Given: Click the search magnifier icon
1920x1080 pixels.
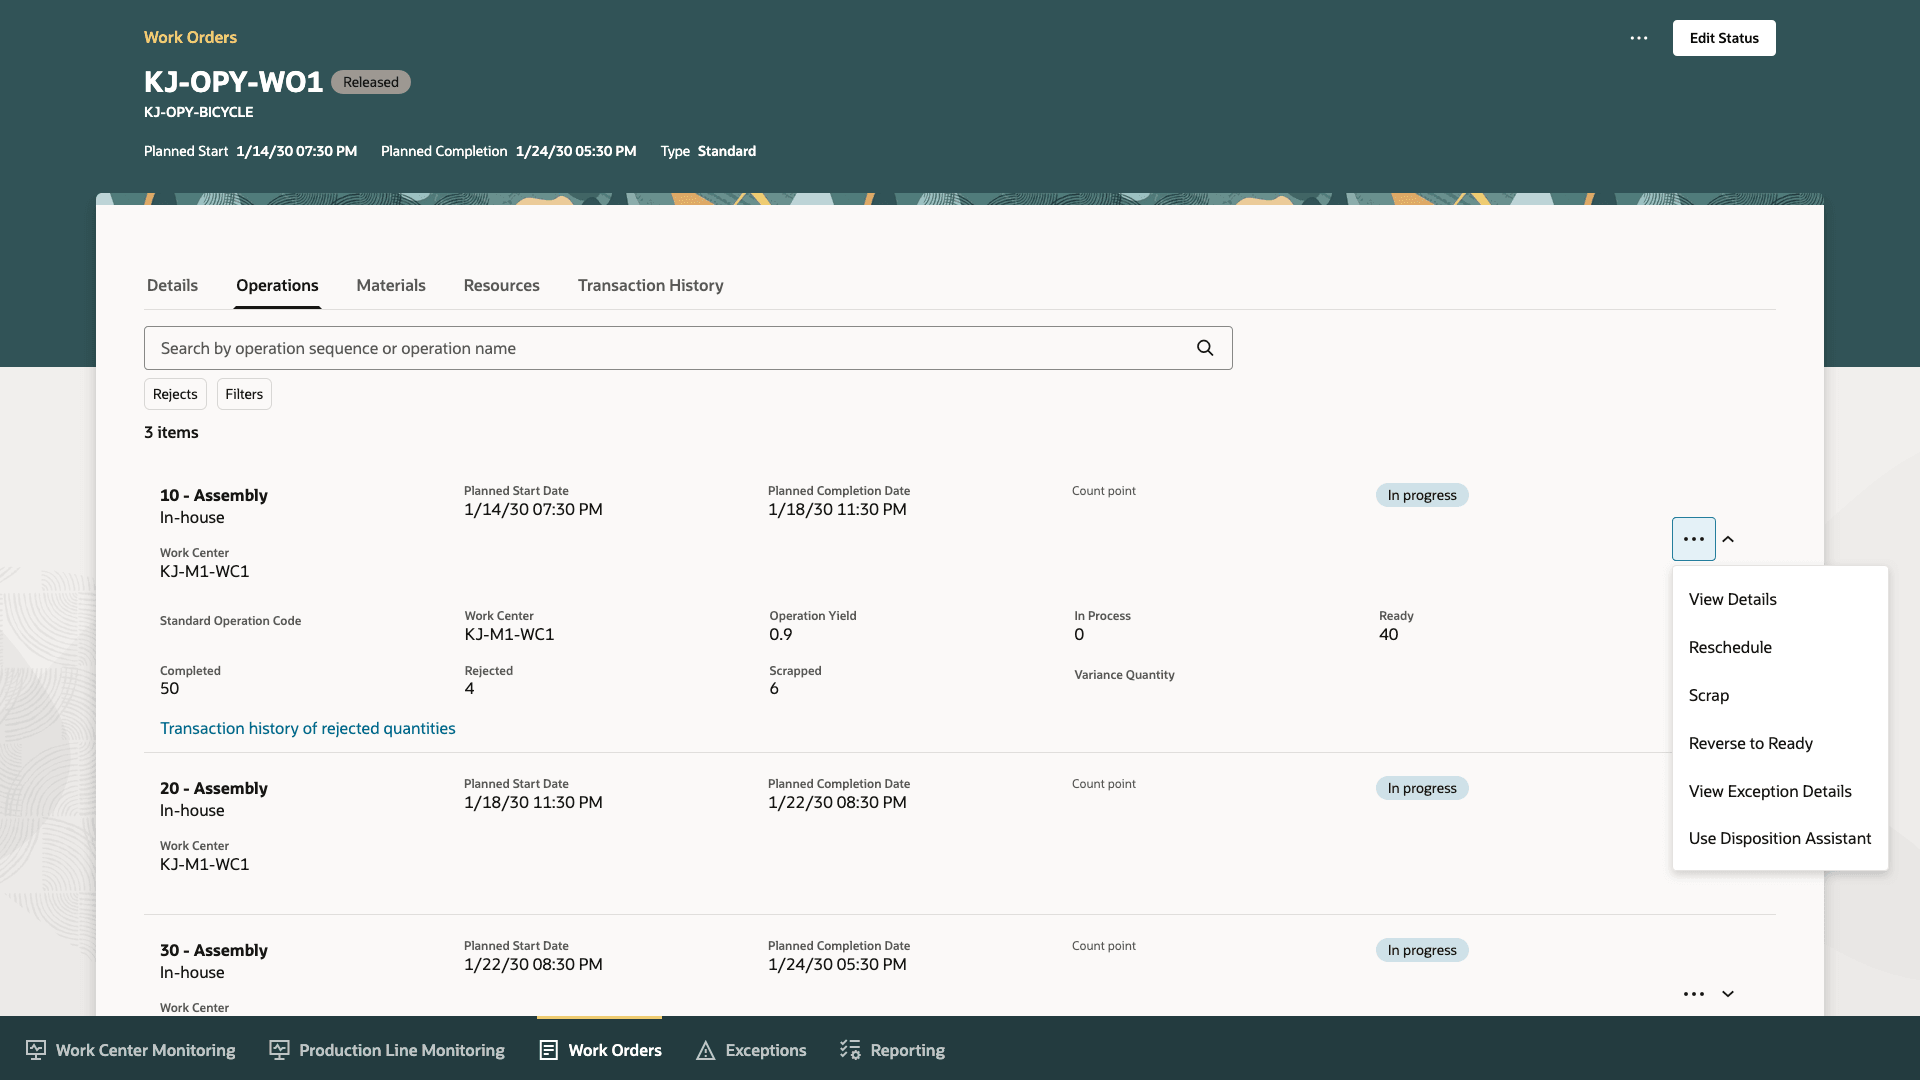Looking at the screenshot, I should [1204, 348].
